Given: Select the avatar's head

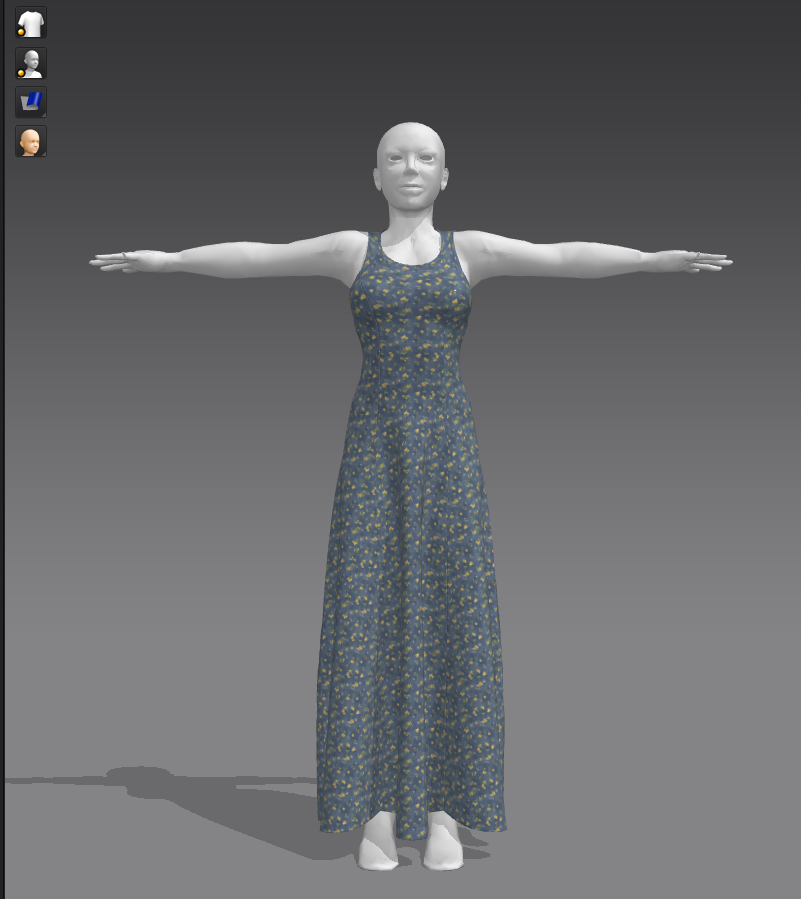Looking at the screenshot, I should pyautogui.click(x=410, y=167).
